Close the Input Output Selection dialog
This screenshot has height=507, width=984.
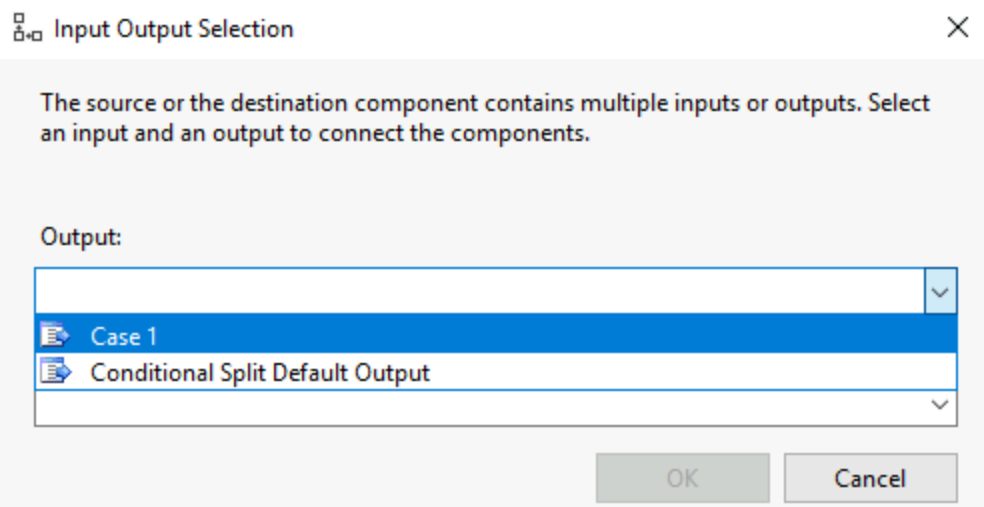(x=957, y=28)
